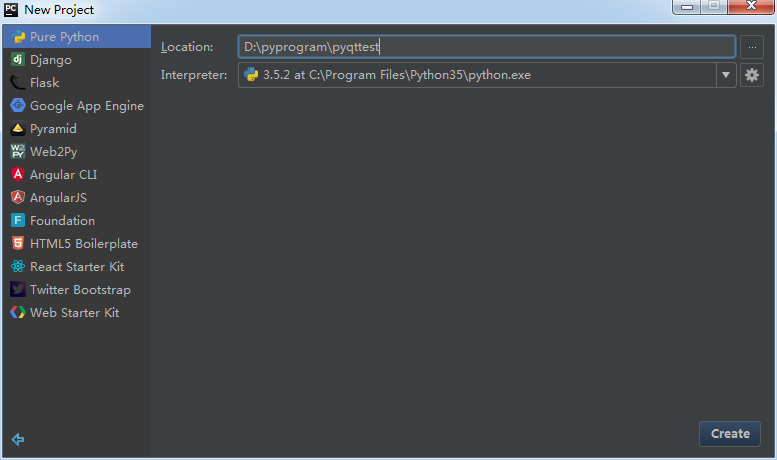Click the AngularJS shield icon
This screenshot has height=460, width=777.
(18, 197)
